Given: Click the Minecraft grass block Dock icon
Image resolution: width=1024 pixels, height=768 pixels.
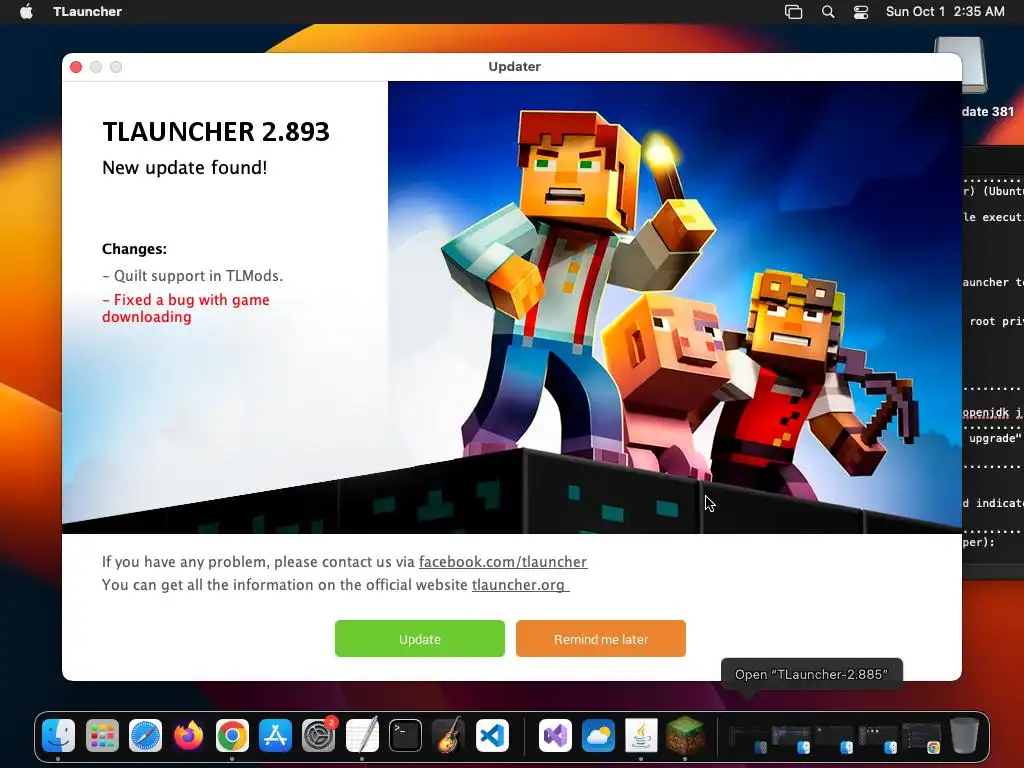Looking at the screenshot, I should coord(684,736).
